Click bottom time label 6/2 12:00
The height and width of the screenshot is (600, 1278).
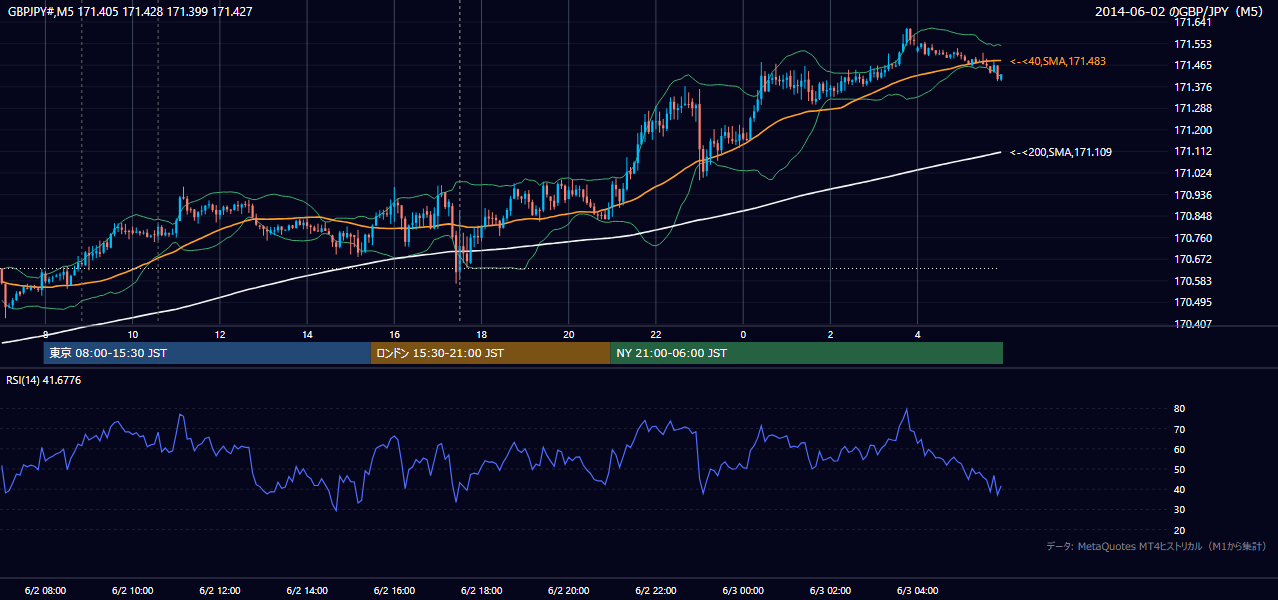[220, 591]
